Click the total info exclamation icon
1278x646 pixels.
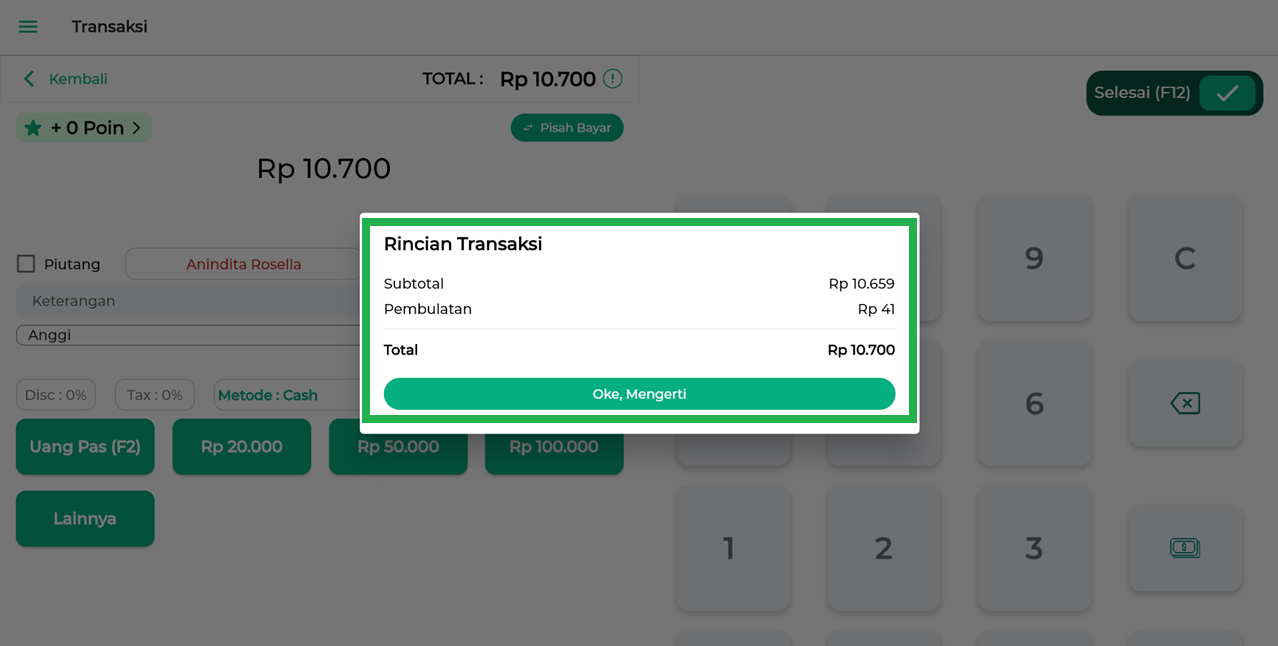pos(613,79)
